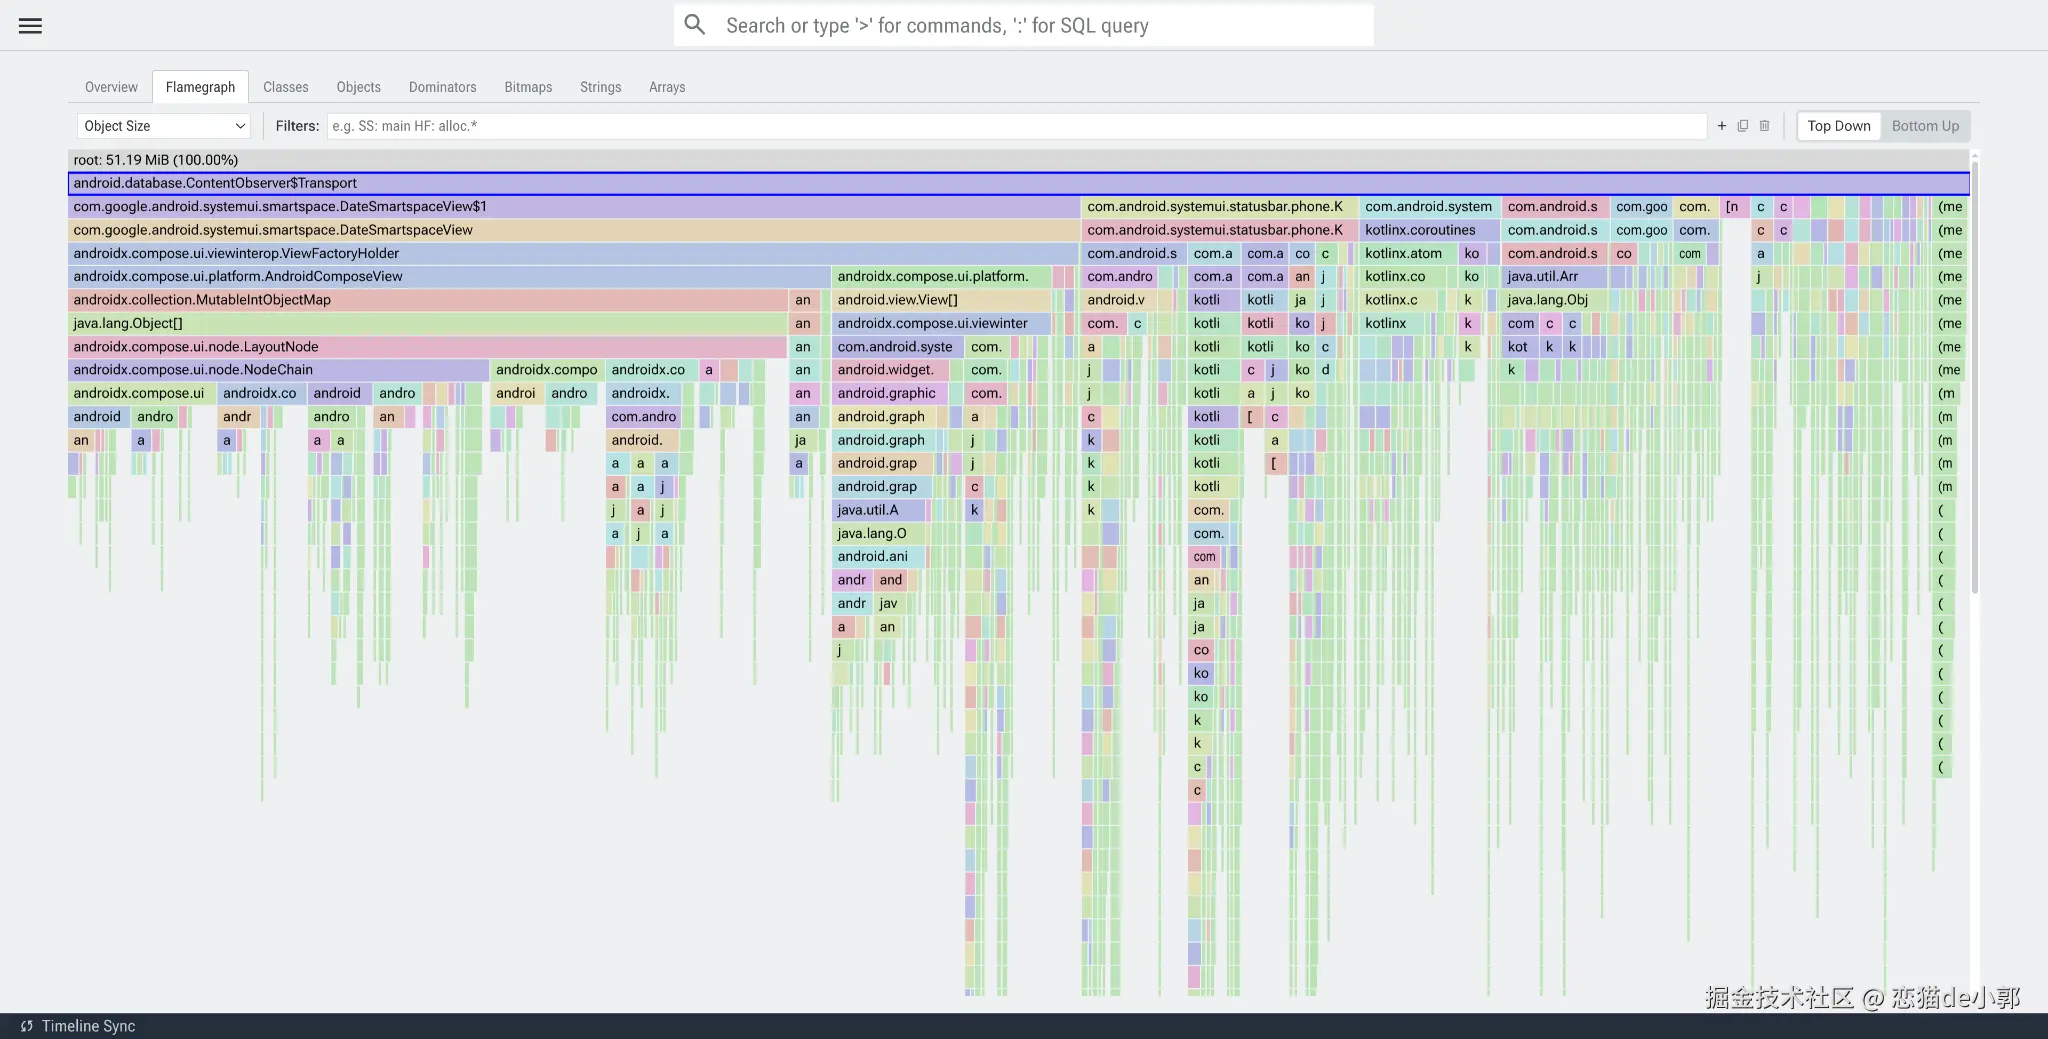2048x1039 pixels.
Task: Click androidx.compose.ui.node.NodeChain frame
Action: [x=278, y=370]
